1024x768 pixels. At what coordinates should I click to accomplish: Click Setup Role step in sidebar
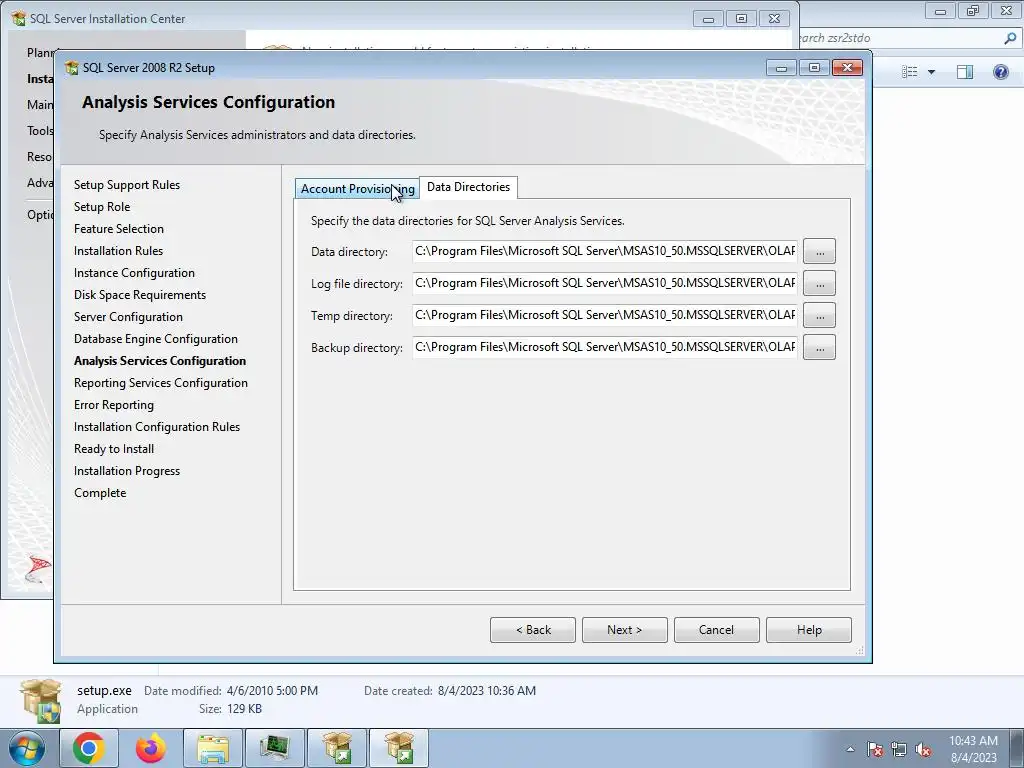(x=102, y=207)
